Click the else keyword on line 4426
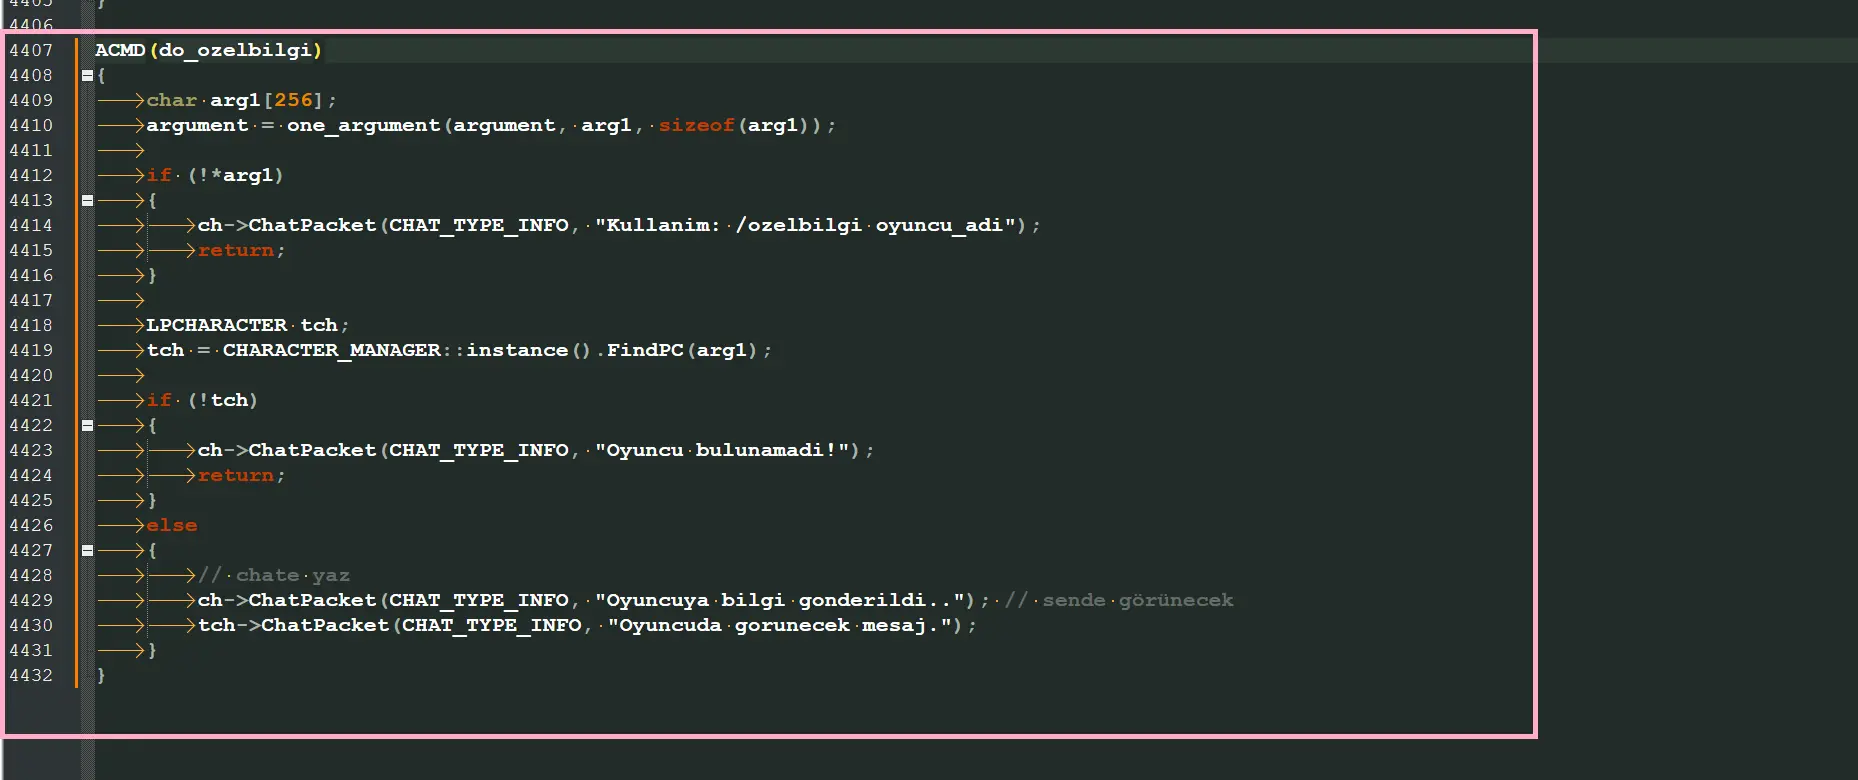Viewport: 1858px width, 780px height. pyautogui.click(x=172, y=525)
